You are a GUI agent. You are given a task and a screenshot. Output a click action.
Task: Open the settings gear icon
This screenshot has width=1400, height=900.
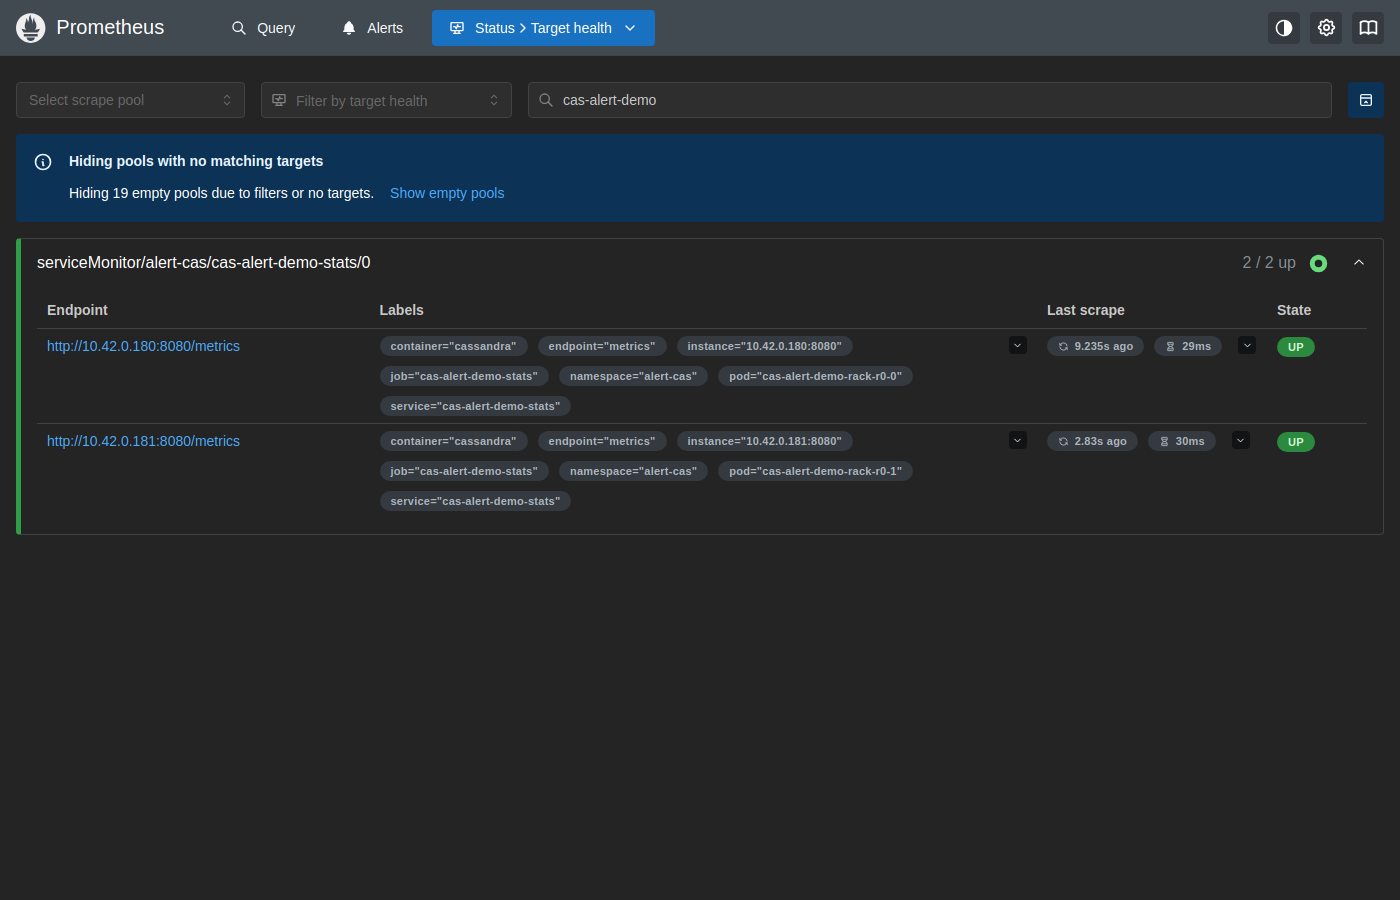pyautogui.click(x=1326, y=28)
